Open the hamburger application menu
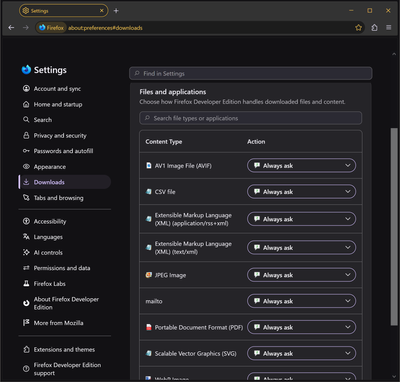Image resolution: width=400 pixels, height=382 pixels. click(x=389, y=28)
